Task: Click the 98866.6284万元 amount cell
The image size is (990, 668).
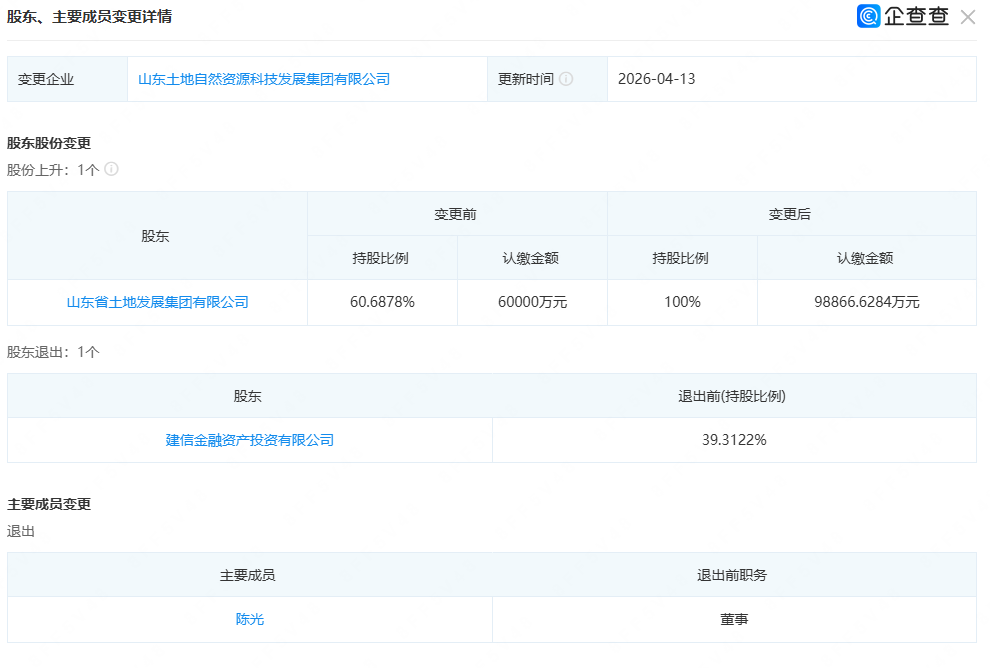Action: [x=866, y=302]
